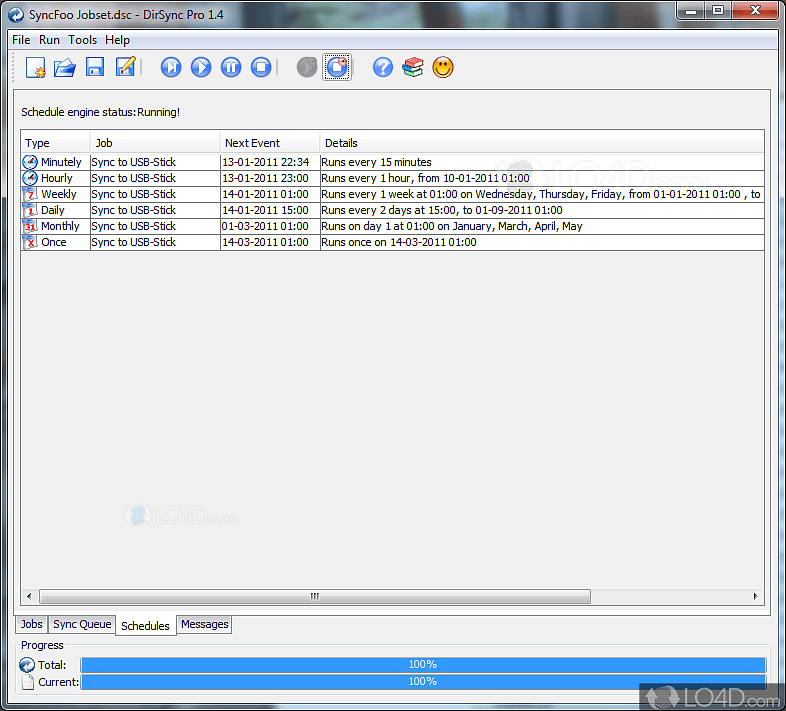Click 'Runs once on 14-03-2011' details cell
This screenshot has height=711, width=786.
point(542,242)
